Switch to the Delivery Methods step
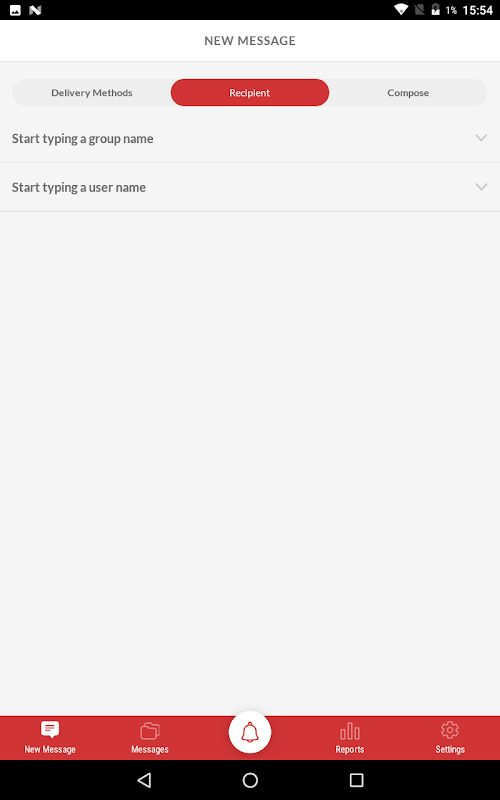Image resolution: width=500 pixels, height=800 pixels. [92, 92]
